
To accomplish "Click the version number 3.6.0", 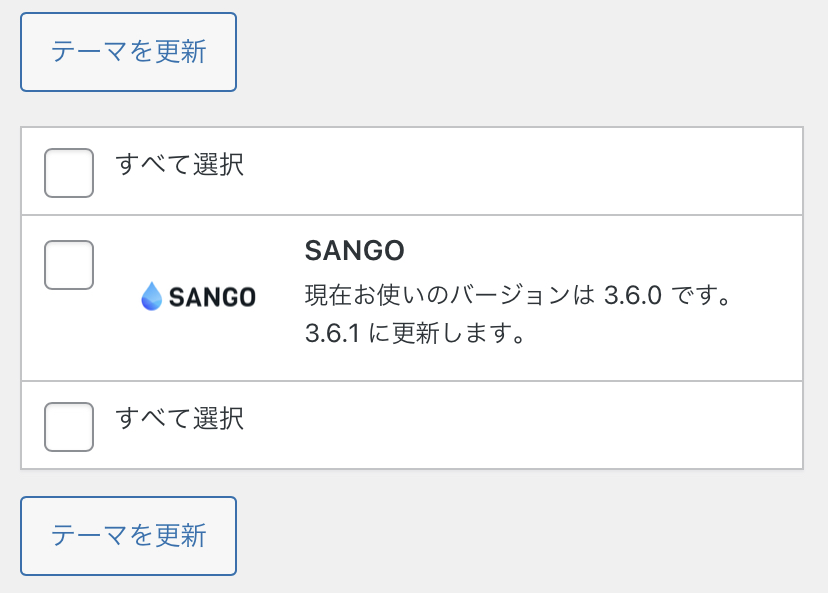I will (632, 295).
